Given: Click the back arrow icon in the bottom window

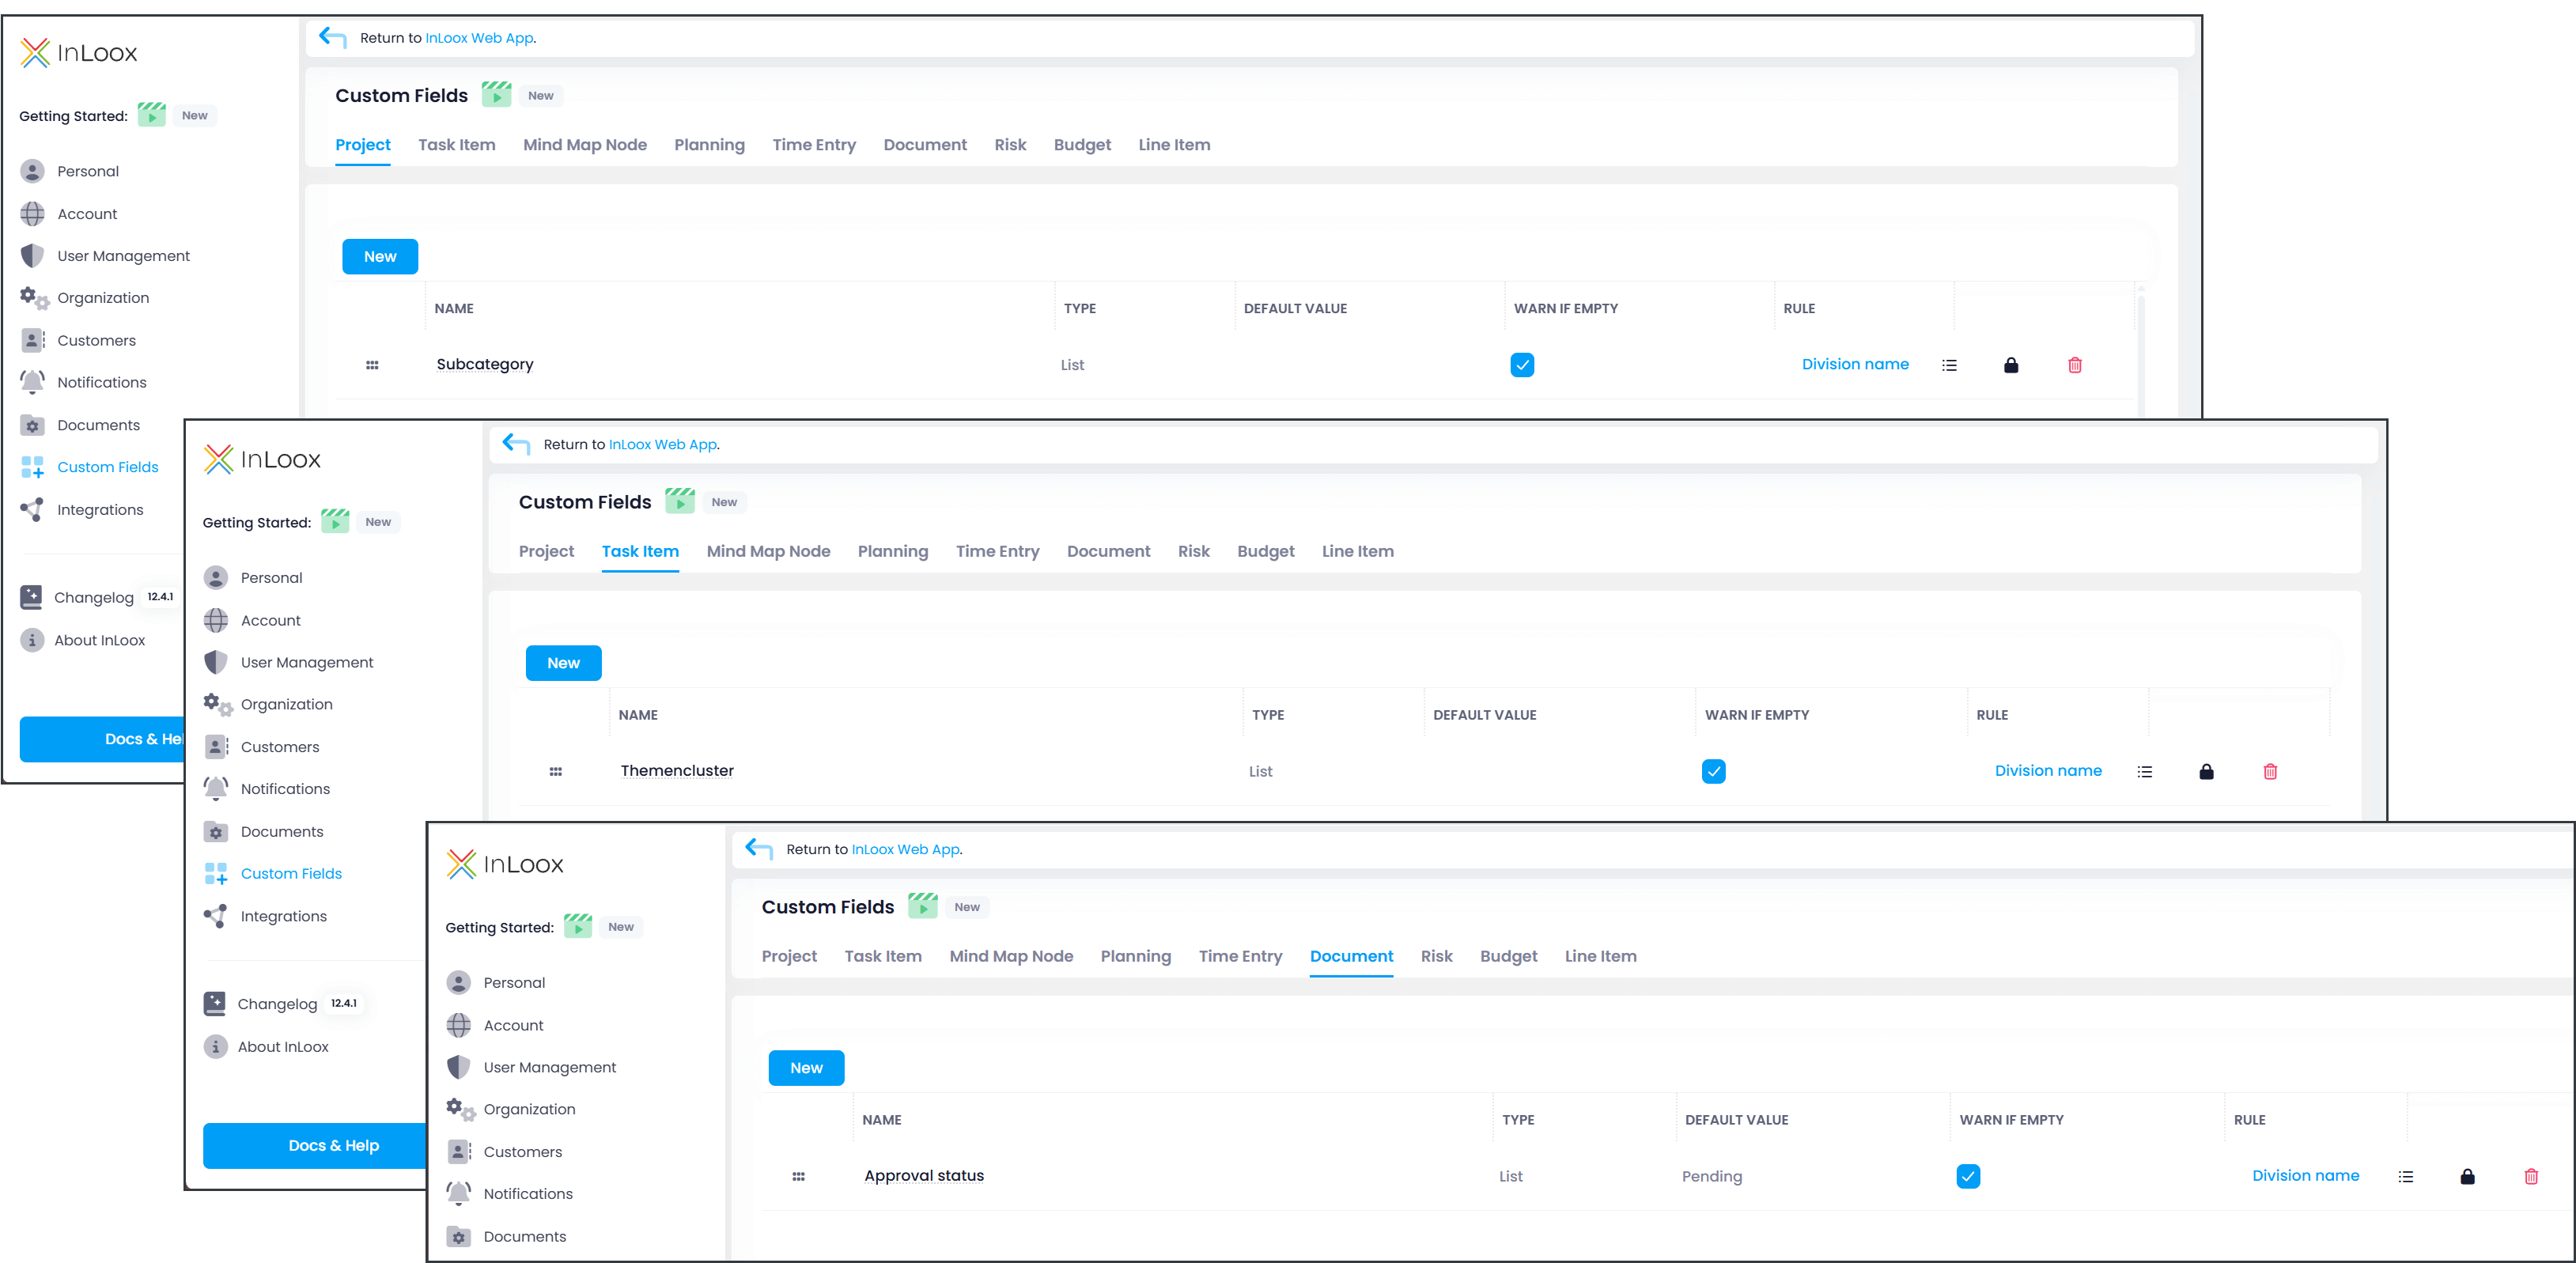Looking at the screenshot, I should coord(759,849).
